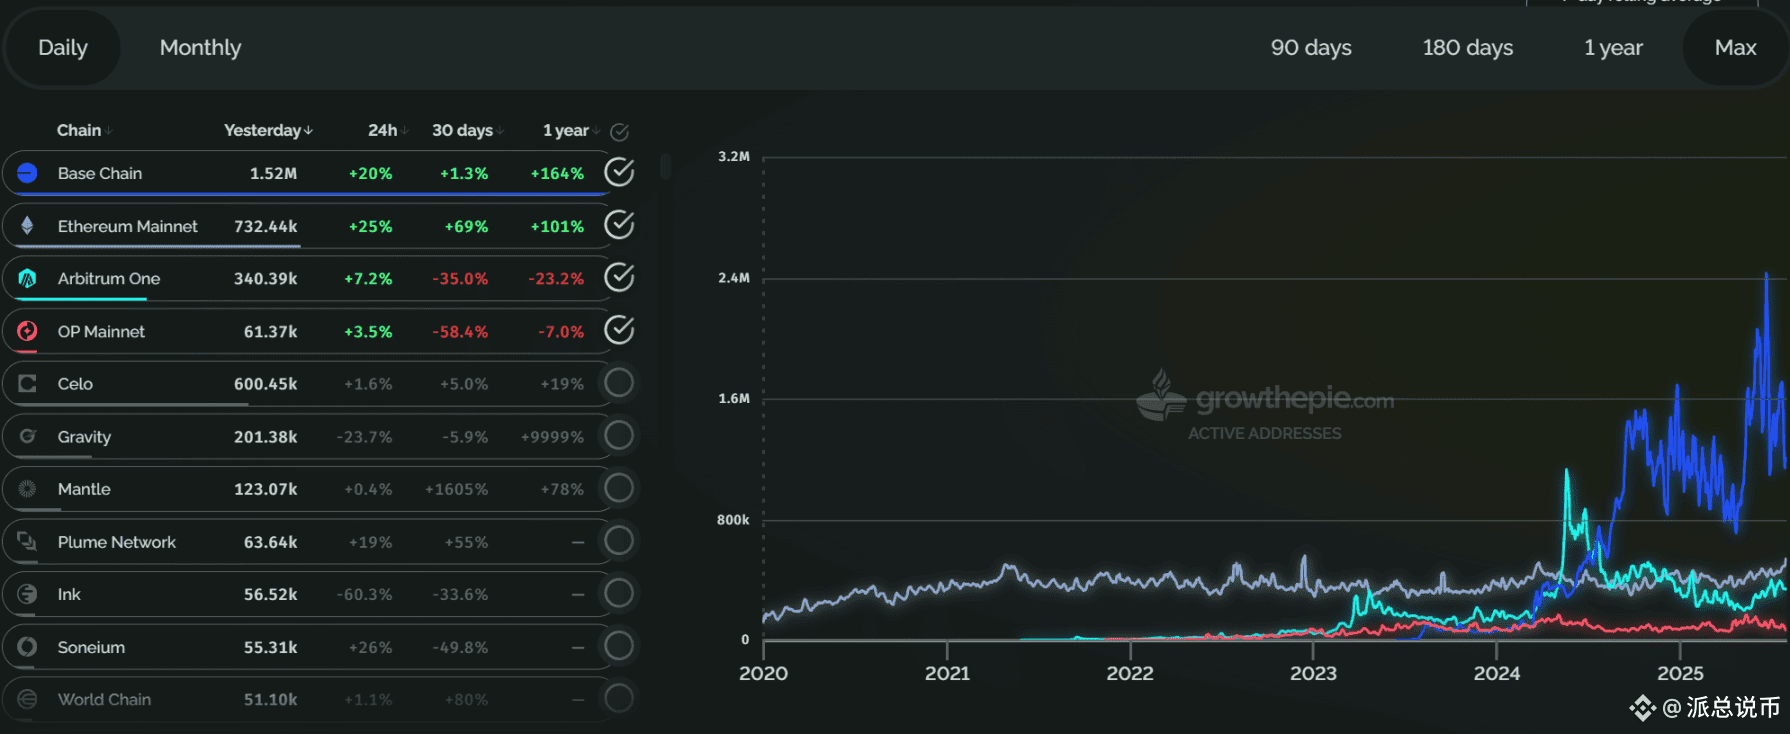Sort by the Yesterday column

(x=268, y=130)
